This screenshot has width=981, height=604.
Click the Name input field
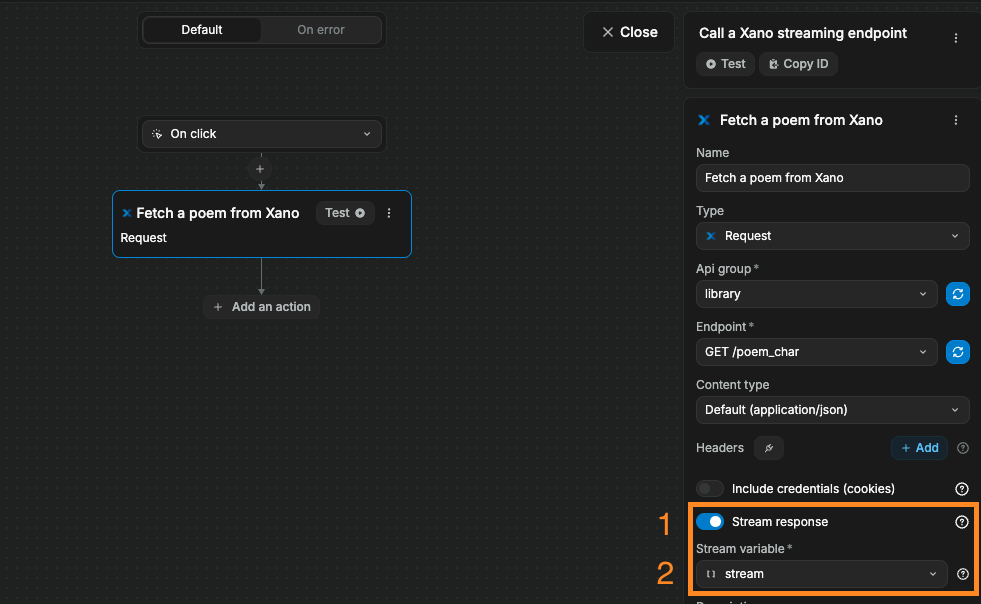coord(832,178)
